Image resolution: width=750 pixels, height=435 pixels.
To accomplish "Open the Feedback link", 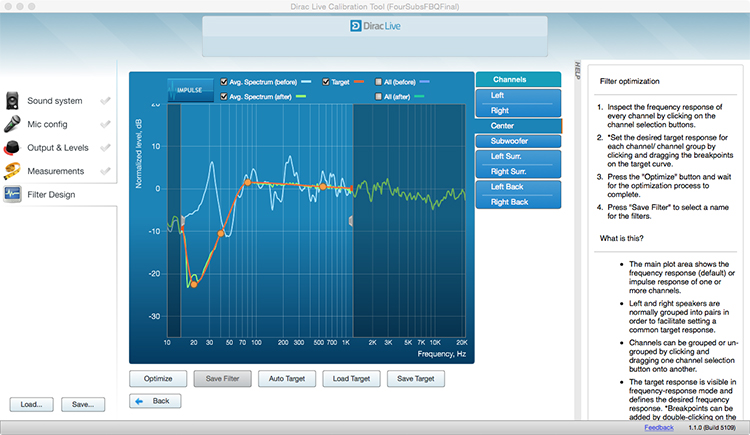I will [x=659, y=427].
